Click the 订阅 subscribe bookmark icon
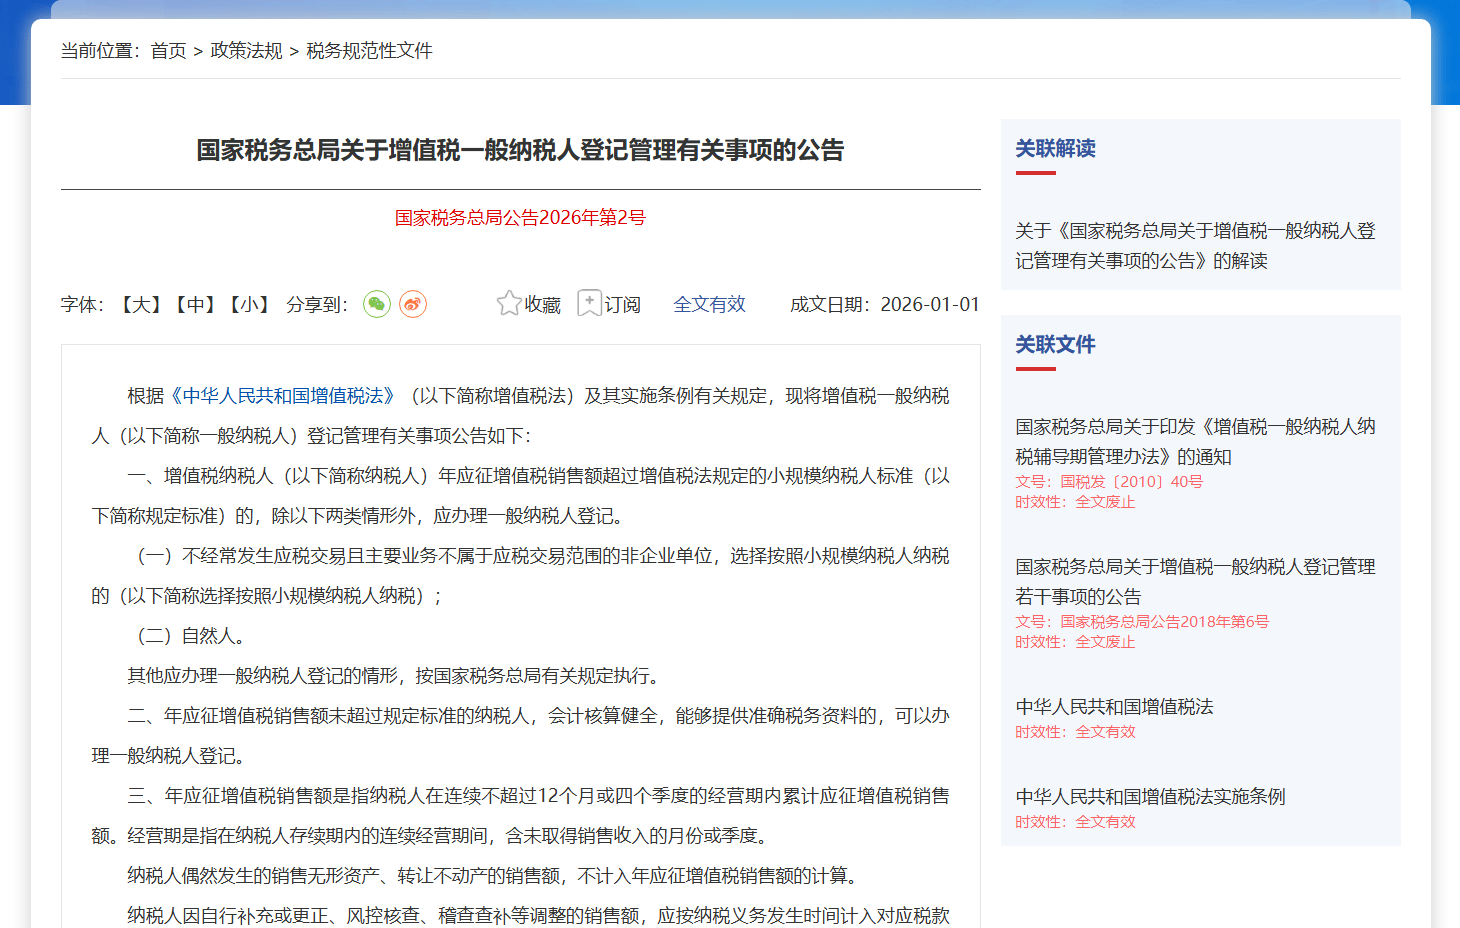This screenshot has width=1460, height=928. click(x=590, y=303)
